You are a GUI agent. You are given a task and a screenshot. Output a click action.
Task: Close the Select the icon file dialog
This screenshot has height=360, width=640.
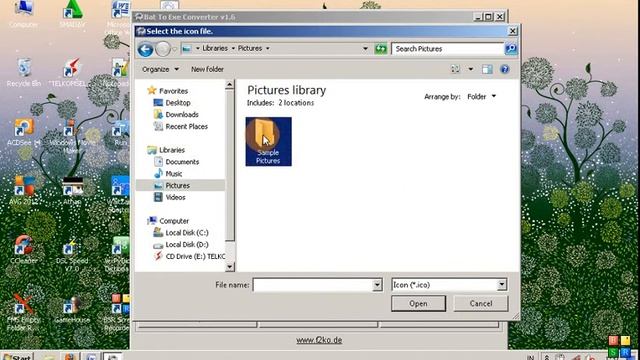point(513,31)
